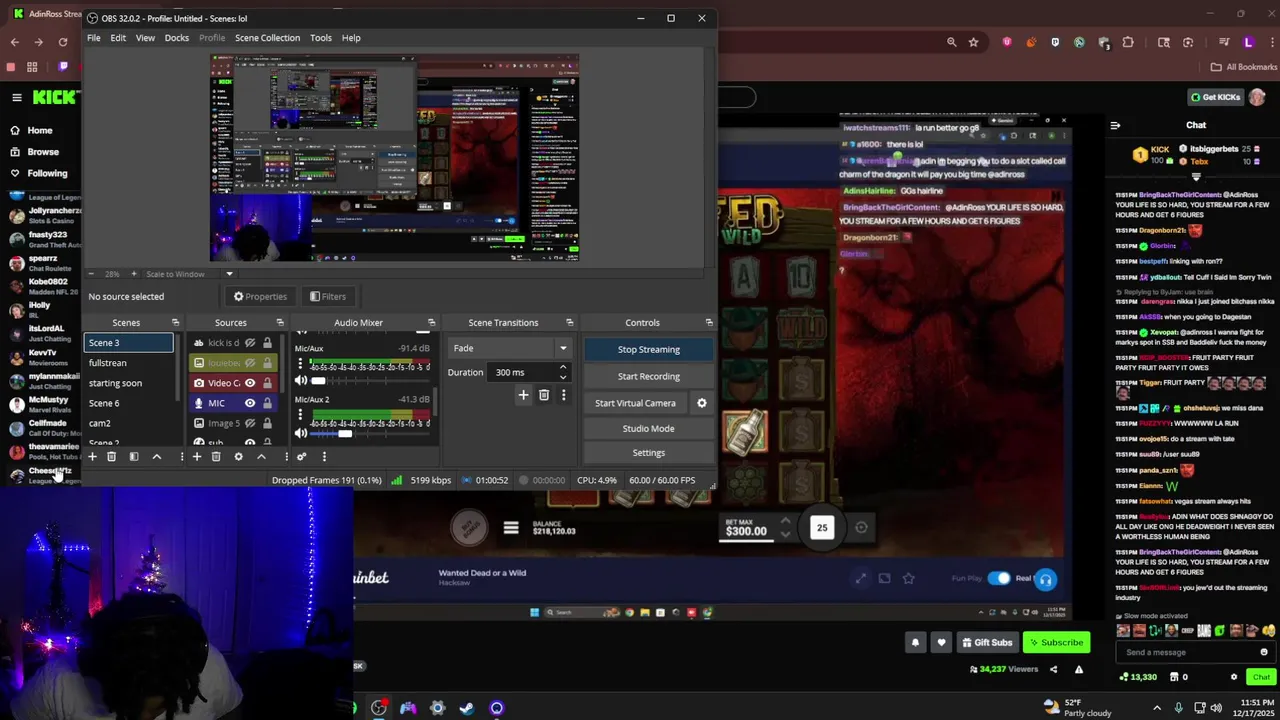Viewport: 1280px width, 720px height.
Task: Mute Mic/Aux speaker icon
Action: coord(301,381)
